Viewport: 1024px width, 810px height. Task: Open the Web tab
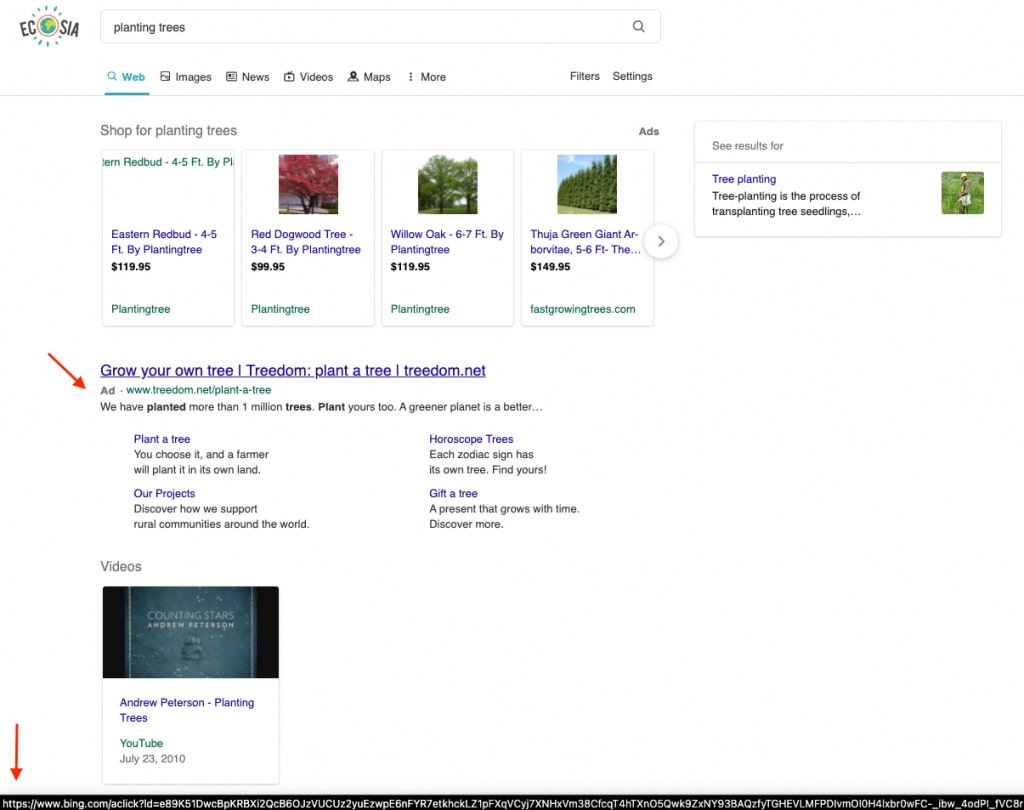(127, 76)
